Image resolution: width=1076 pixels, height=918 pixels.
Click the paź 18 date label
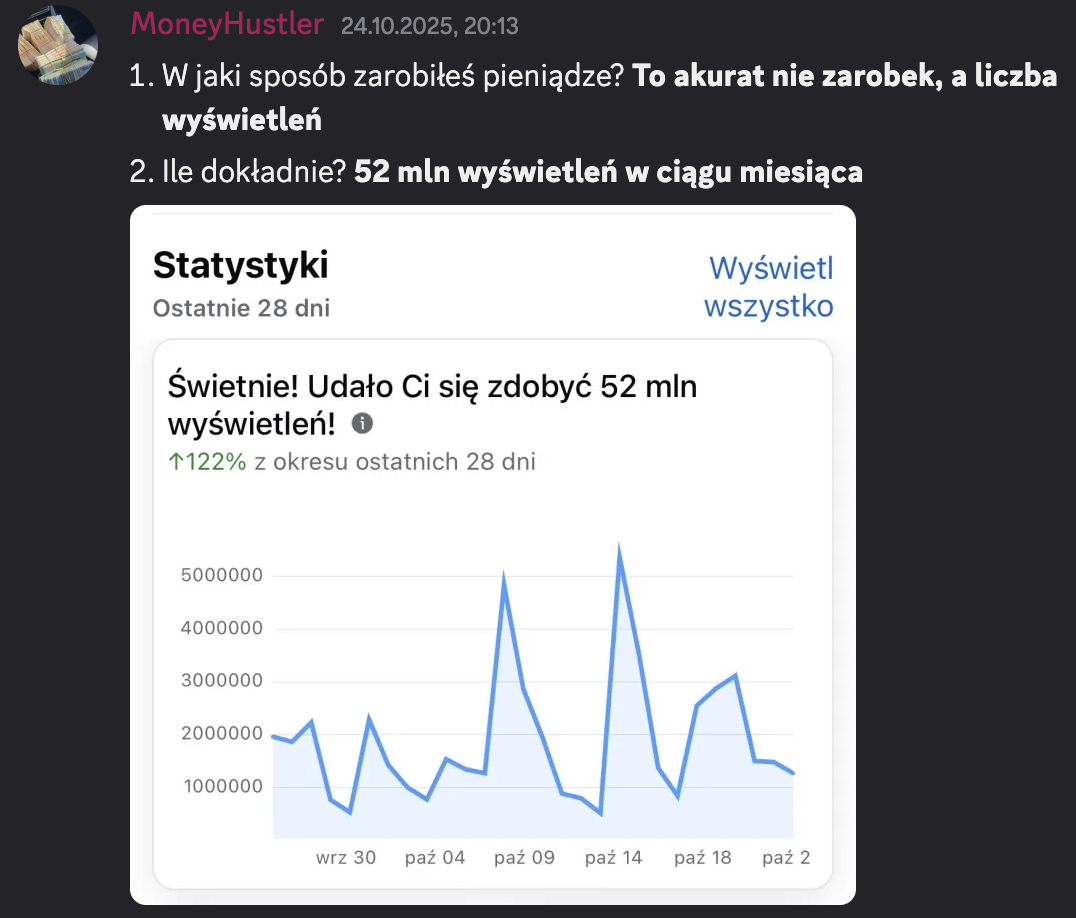point(704,858)
